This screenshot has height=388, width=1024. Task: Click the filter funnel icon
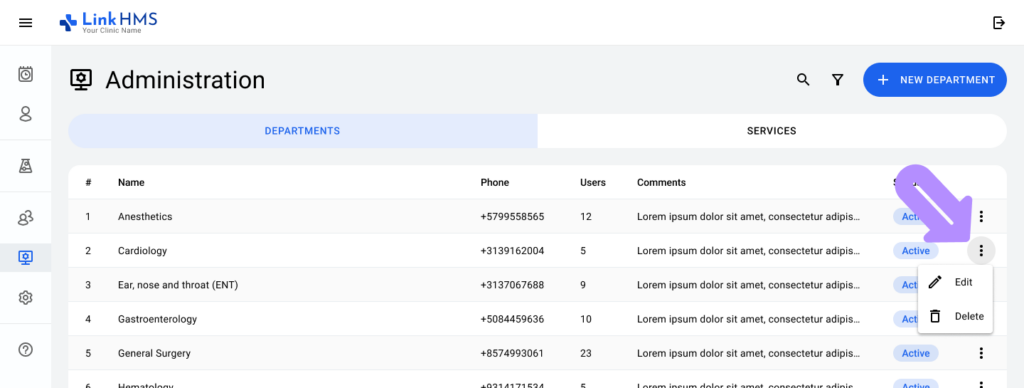(837, 80)
